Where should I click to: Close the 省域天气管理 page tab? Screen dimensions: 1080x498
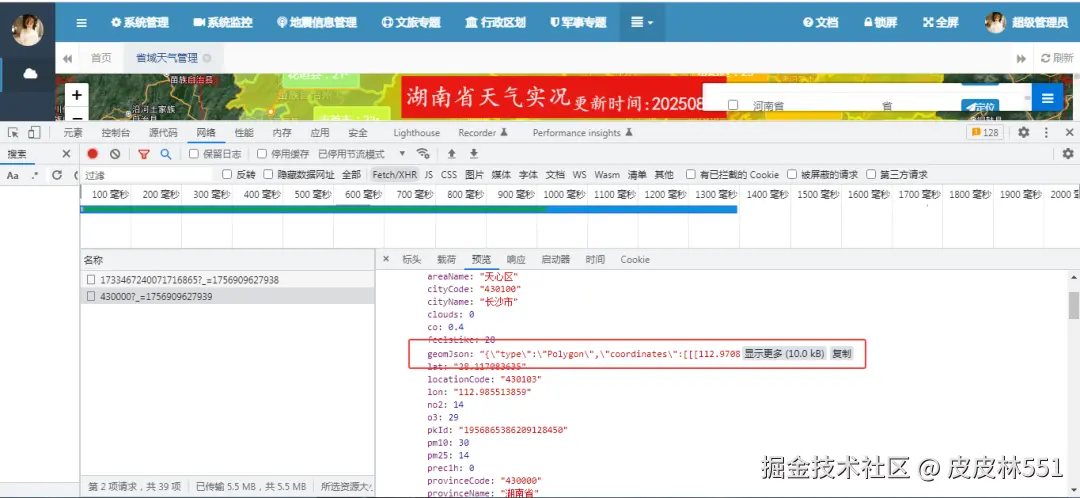[207, 59]
